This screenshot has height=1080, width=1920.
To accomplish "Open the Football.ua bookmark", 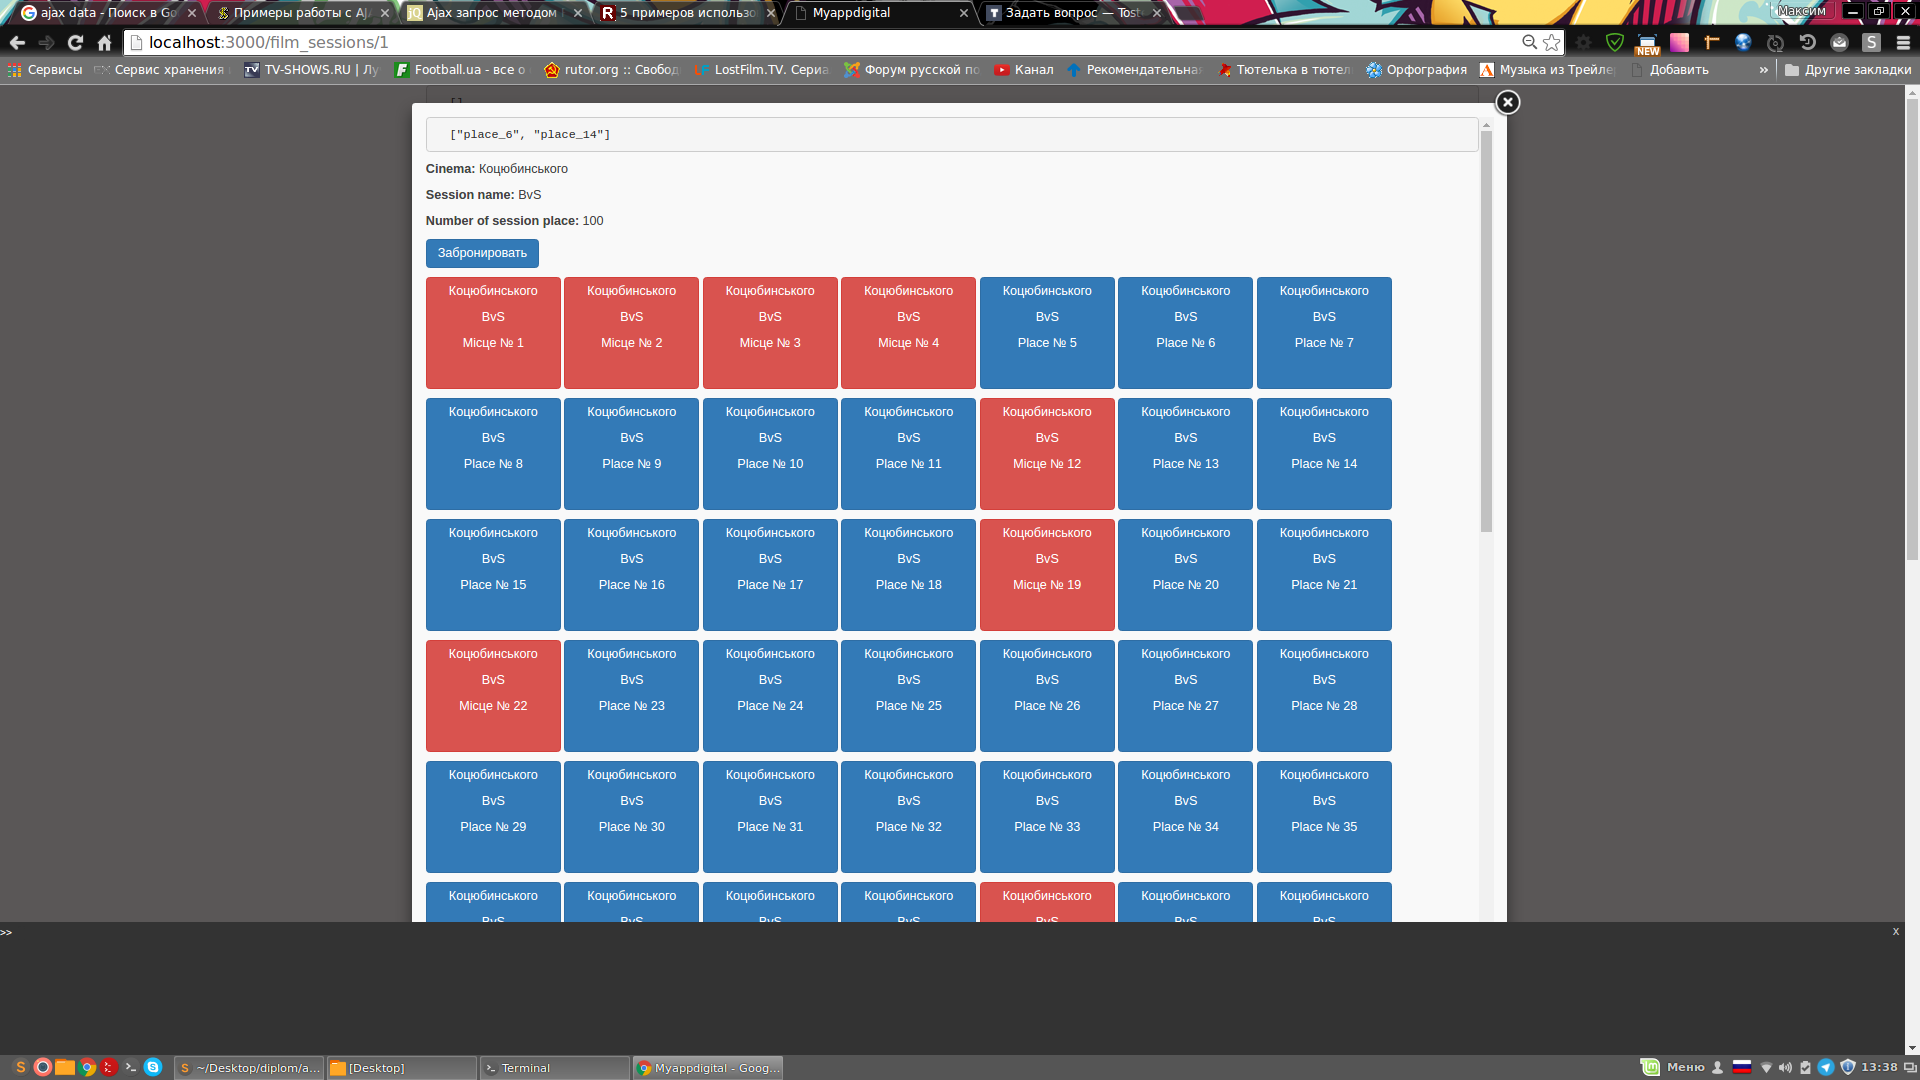I will tap(460, 70).
